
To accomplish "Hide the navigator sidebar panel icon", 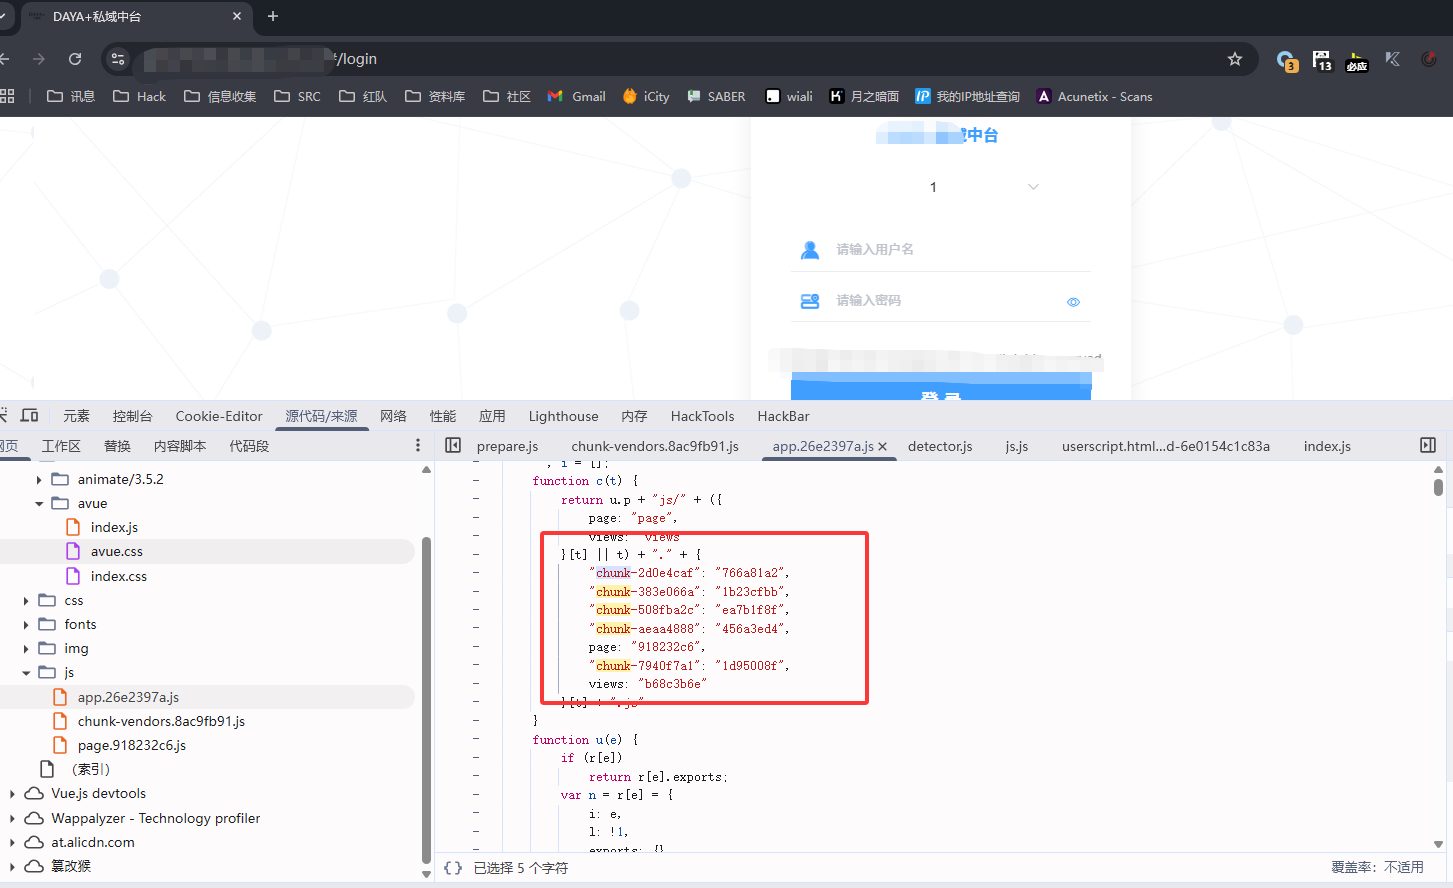I will (453, 446).
